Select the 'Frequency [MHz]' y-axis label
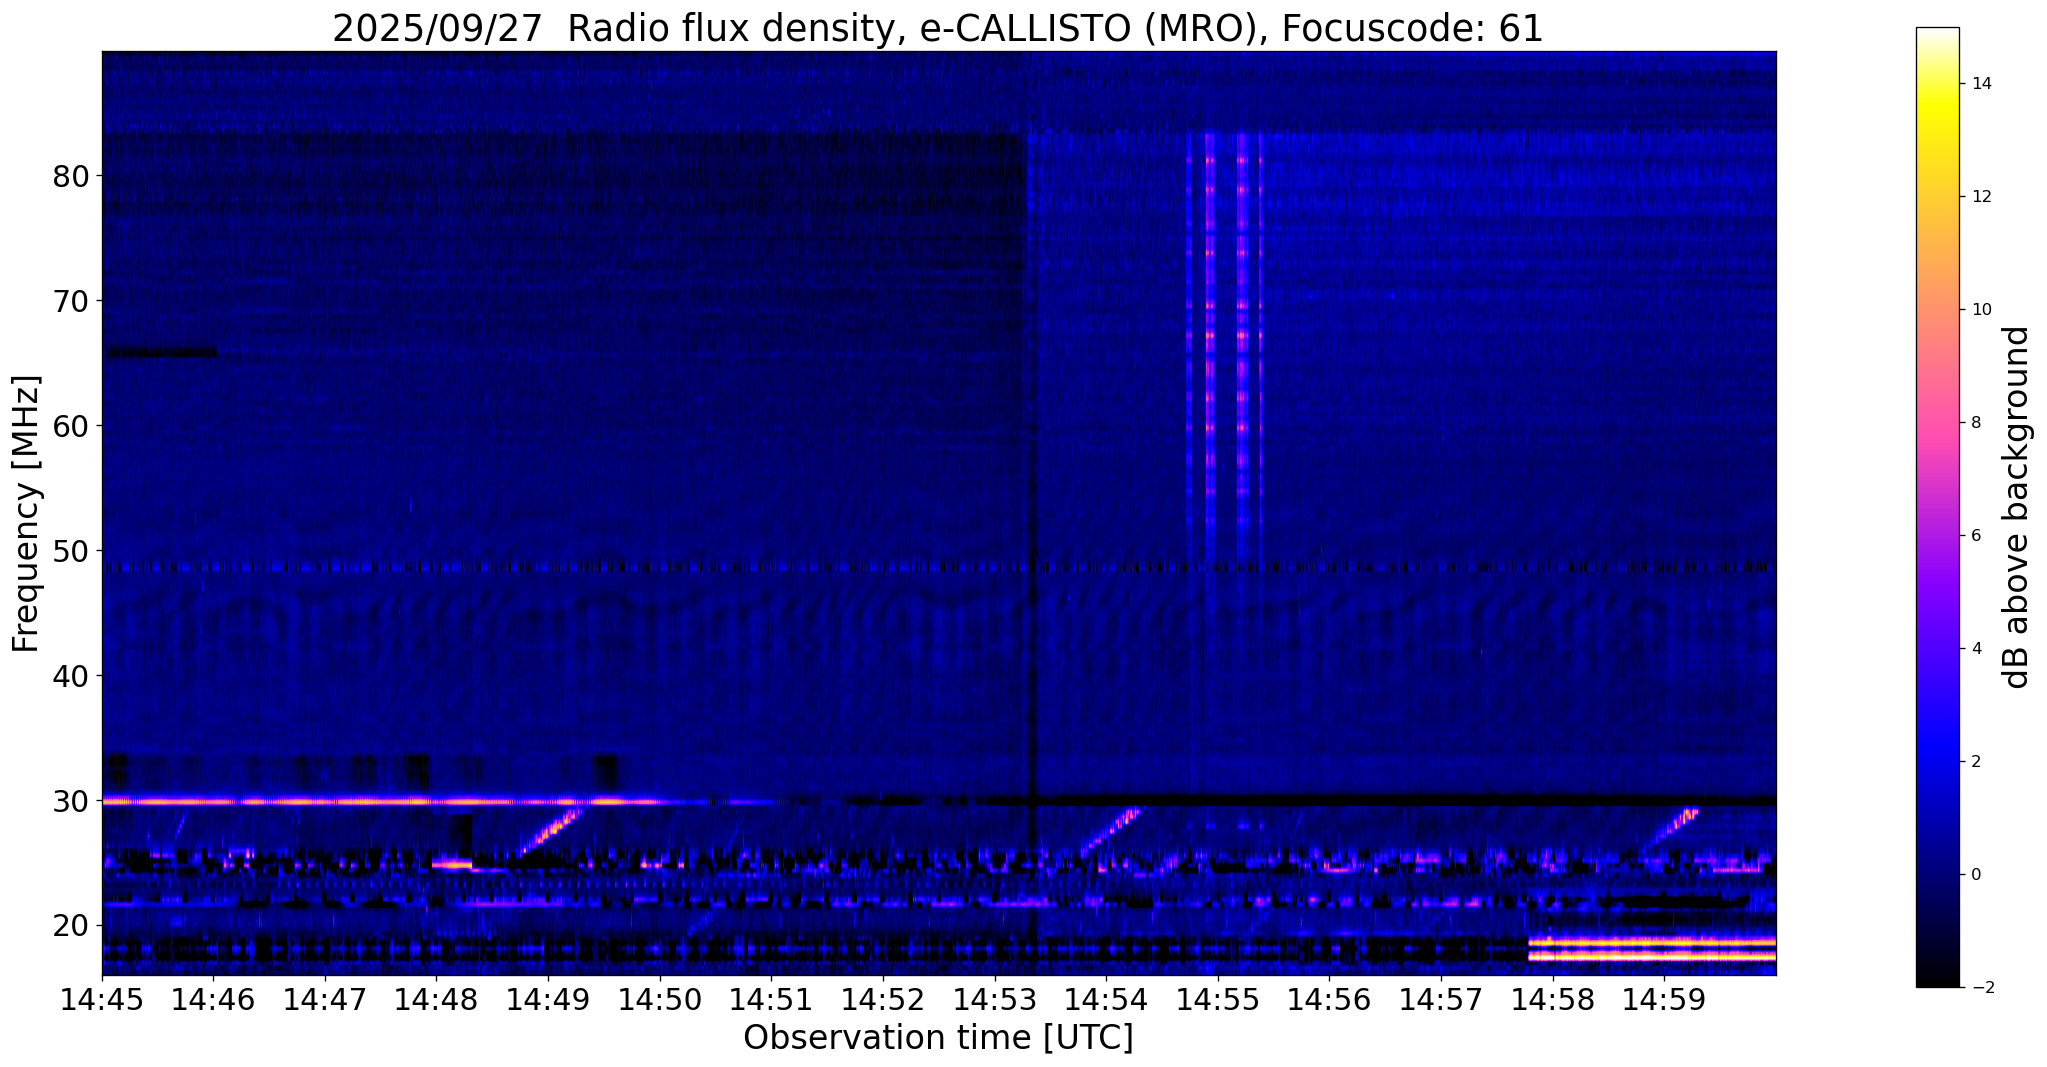 tap(26, 514)
